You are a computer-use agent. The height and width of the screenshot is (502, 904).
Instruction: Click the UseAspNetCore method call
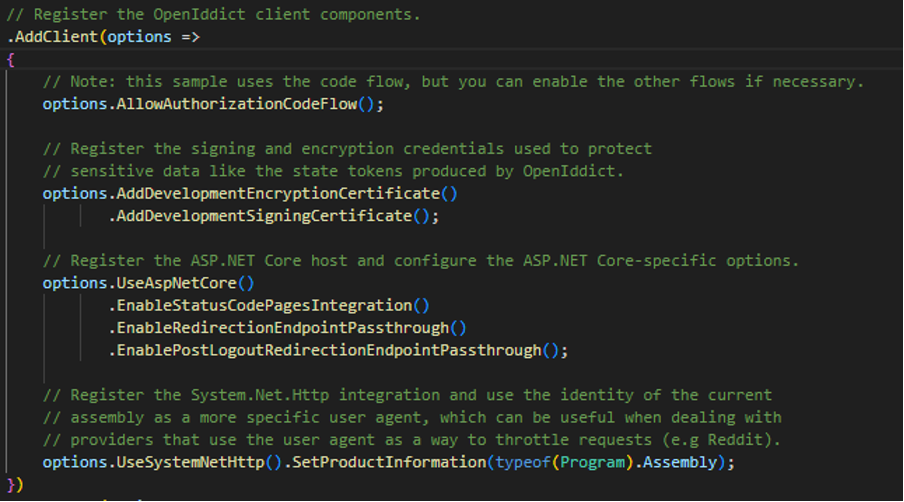pos(176,284)
